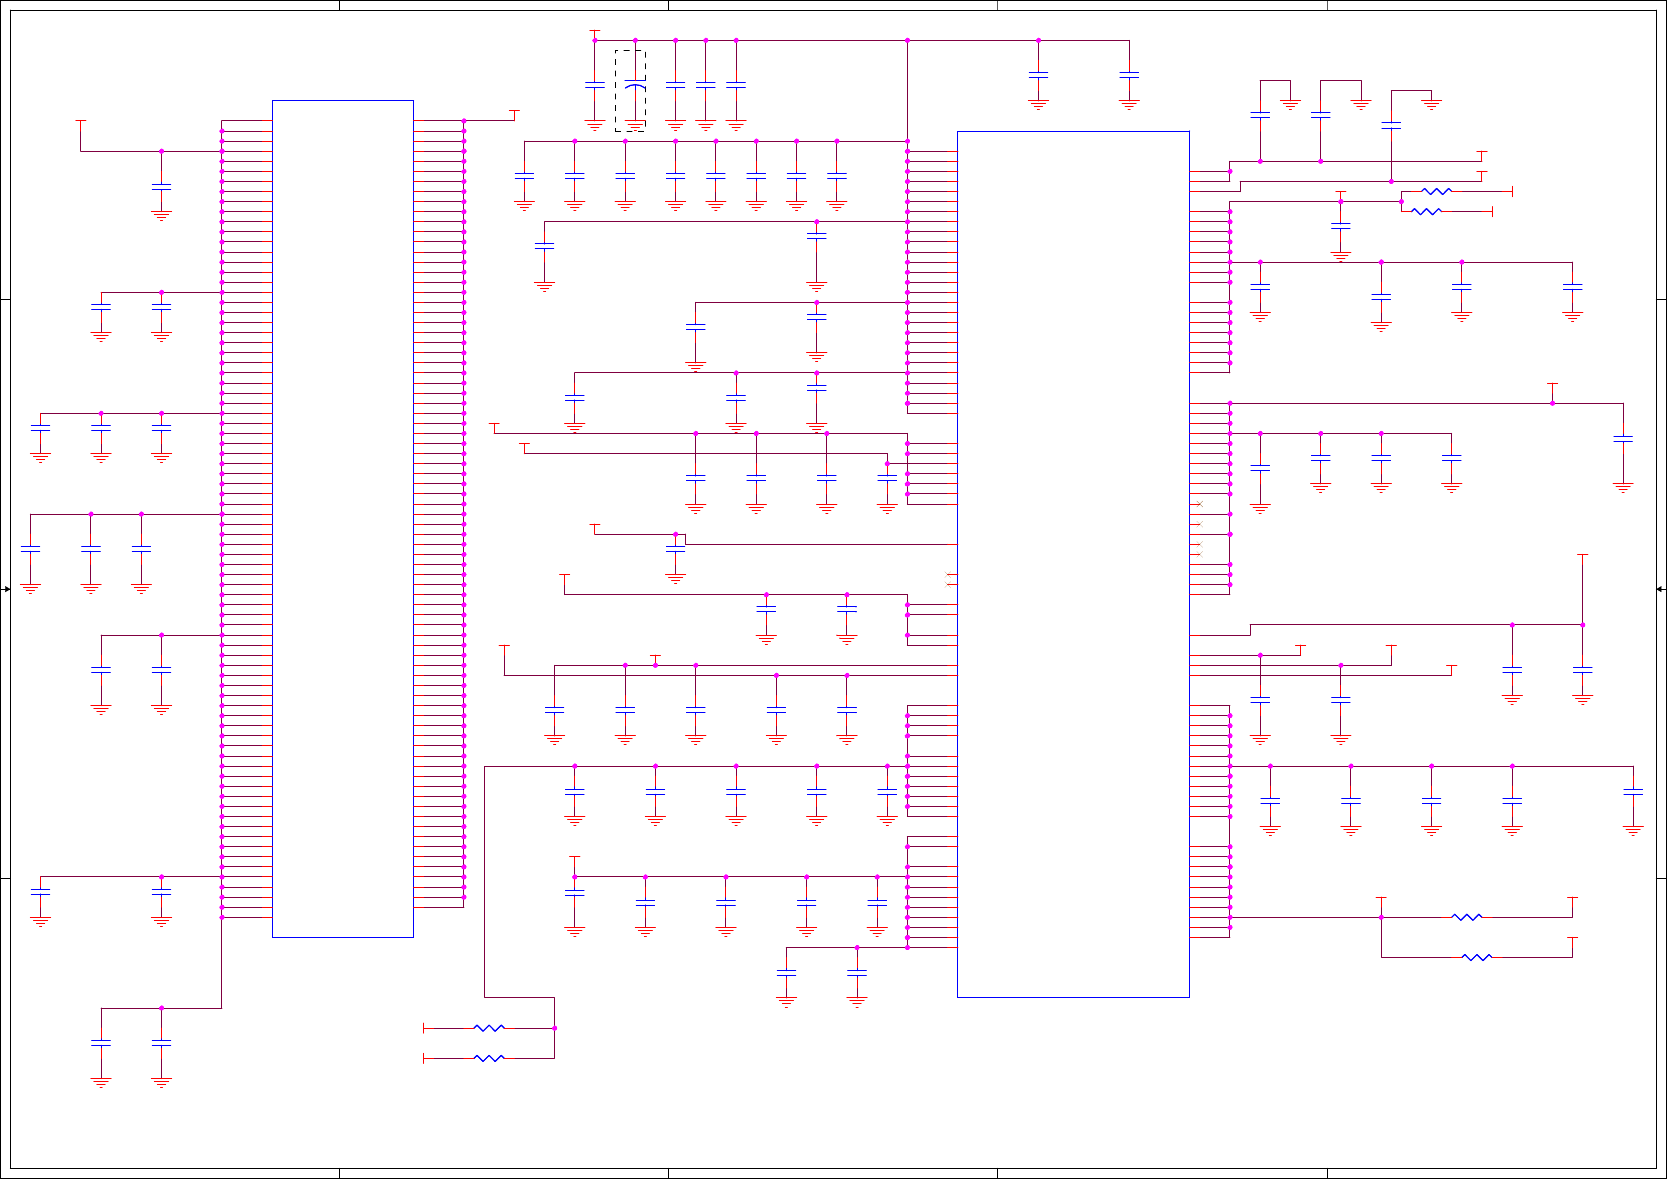Select the lower resistor of the top-right resistor pair
Viewport: 1667px width, 1179px height.
(1426, 211)
